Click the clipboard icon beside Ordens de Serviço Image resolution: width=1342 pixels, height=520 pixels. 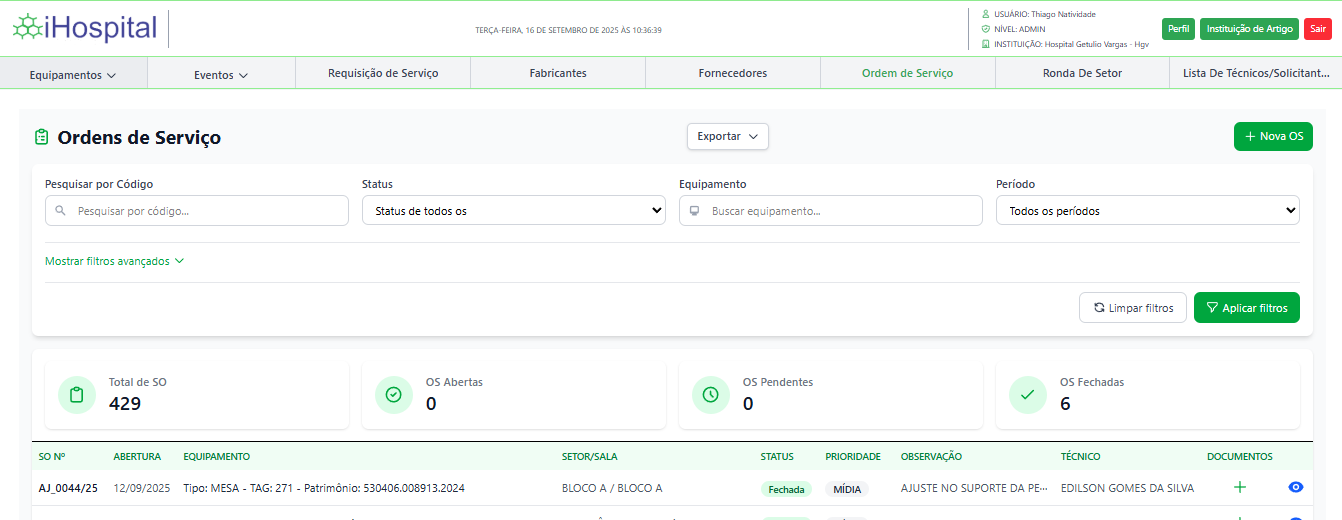coord(41,137)
